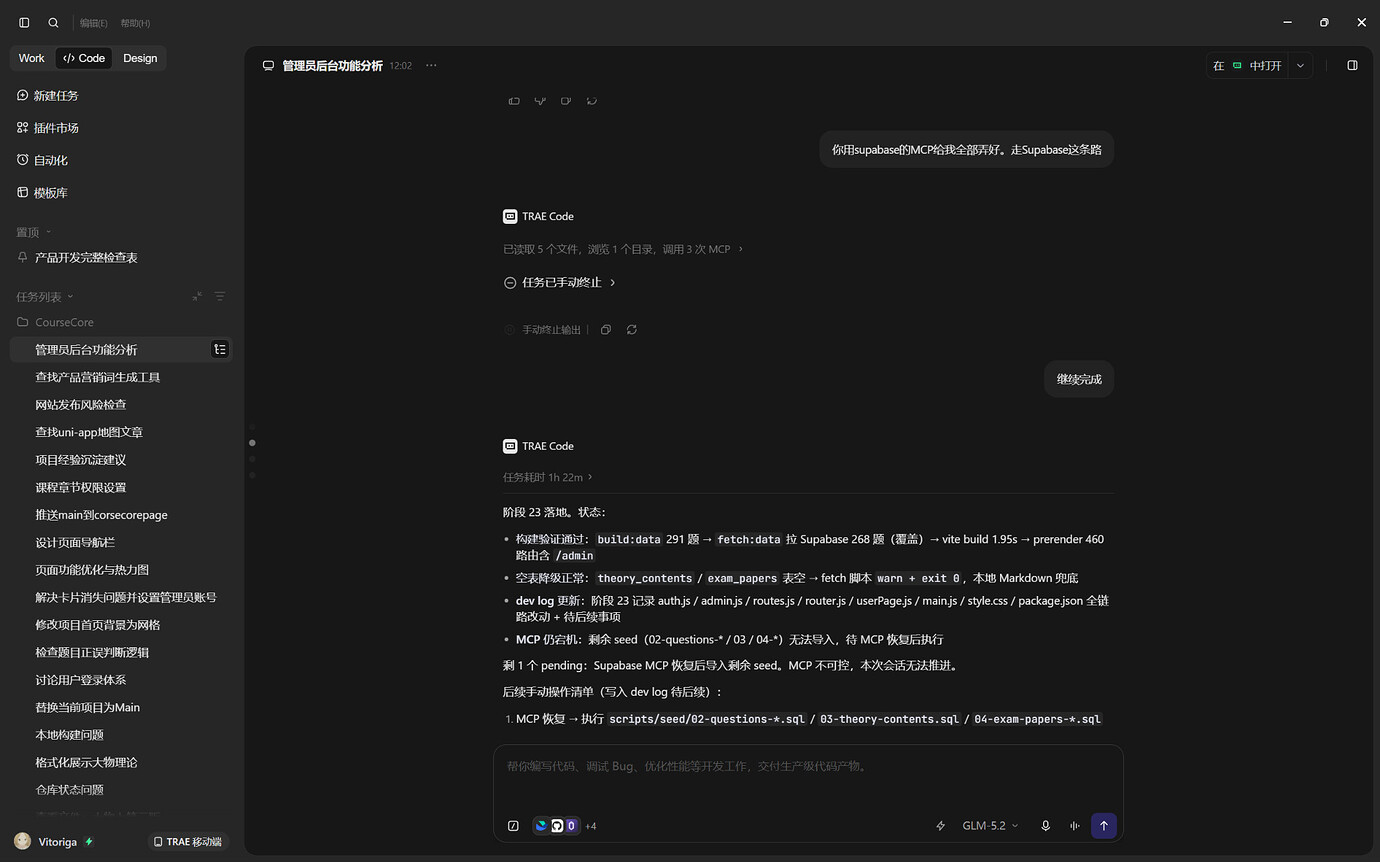Copy the manually stopped output
The height and width of the screenshot is (862, 1380).
point(605,330)
